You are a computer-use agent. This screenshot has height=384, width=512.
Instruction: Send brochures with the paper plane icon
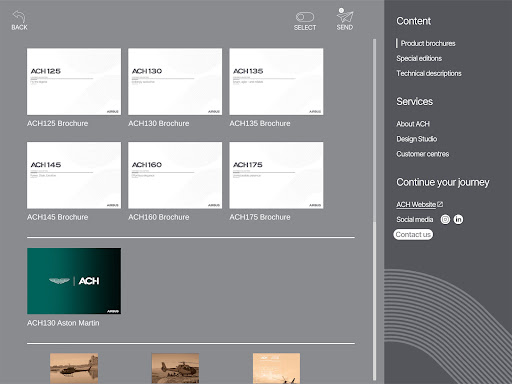[345, 17]
